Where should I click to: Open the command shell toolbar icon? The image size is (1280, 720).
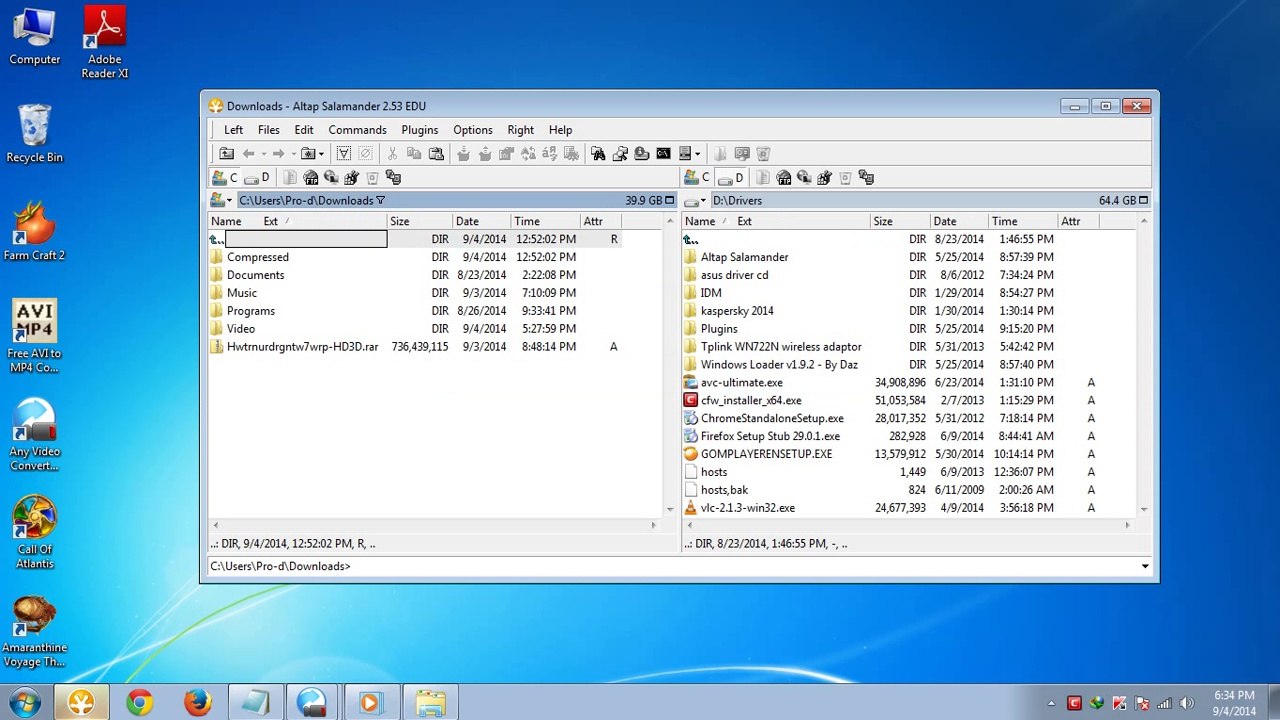coord(663,154)
